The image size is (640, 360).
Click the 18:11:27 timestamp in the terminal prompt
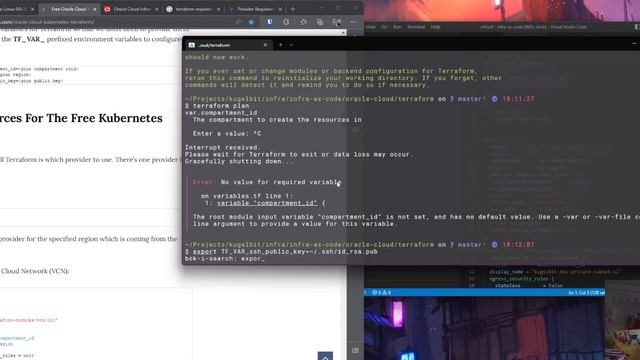coord(518,99)
